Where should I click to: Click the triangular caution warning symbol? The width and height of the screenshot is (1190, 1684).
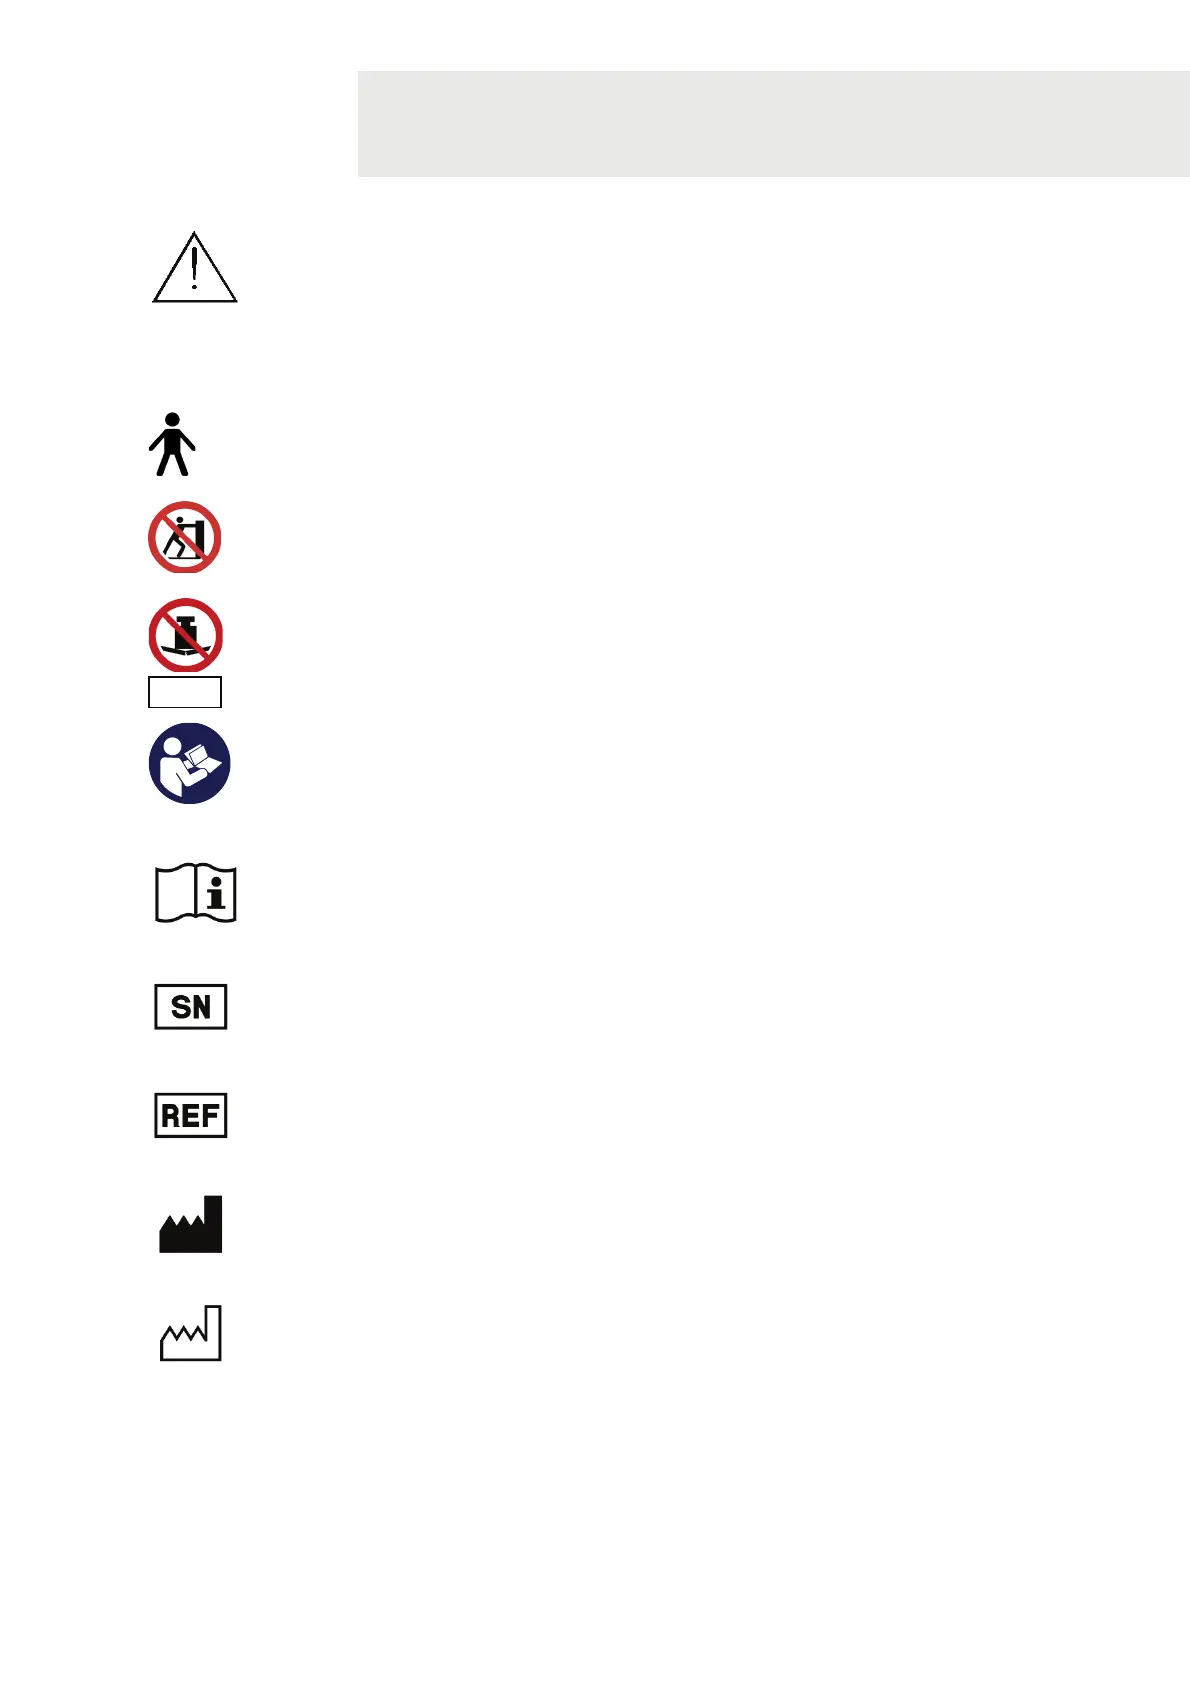tap(194, 268)
